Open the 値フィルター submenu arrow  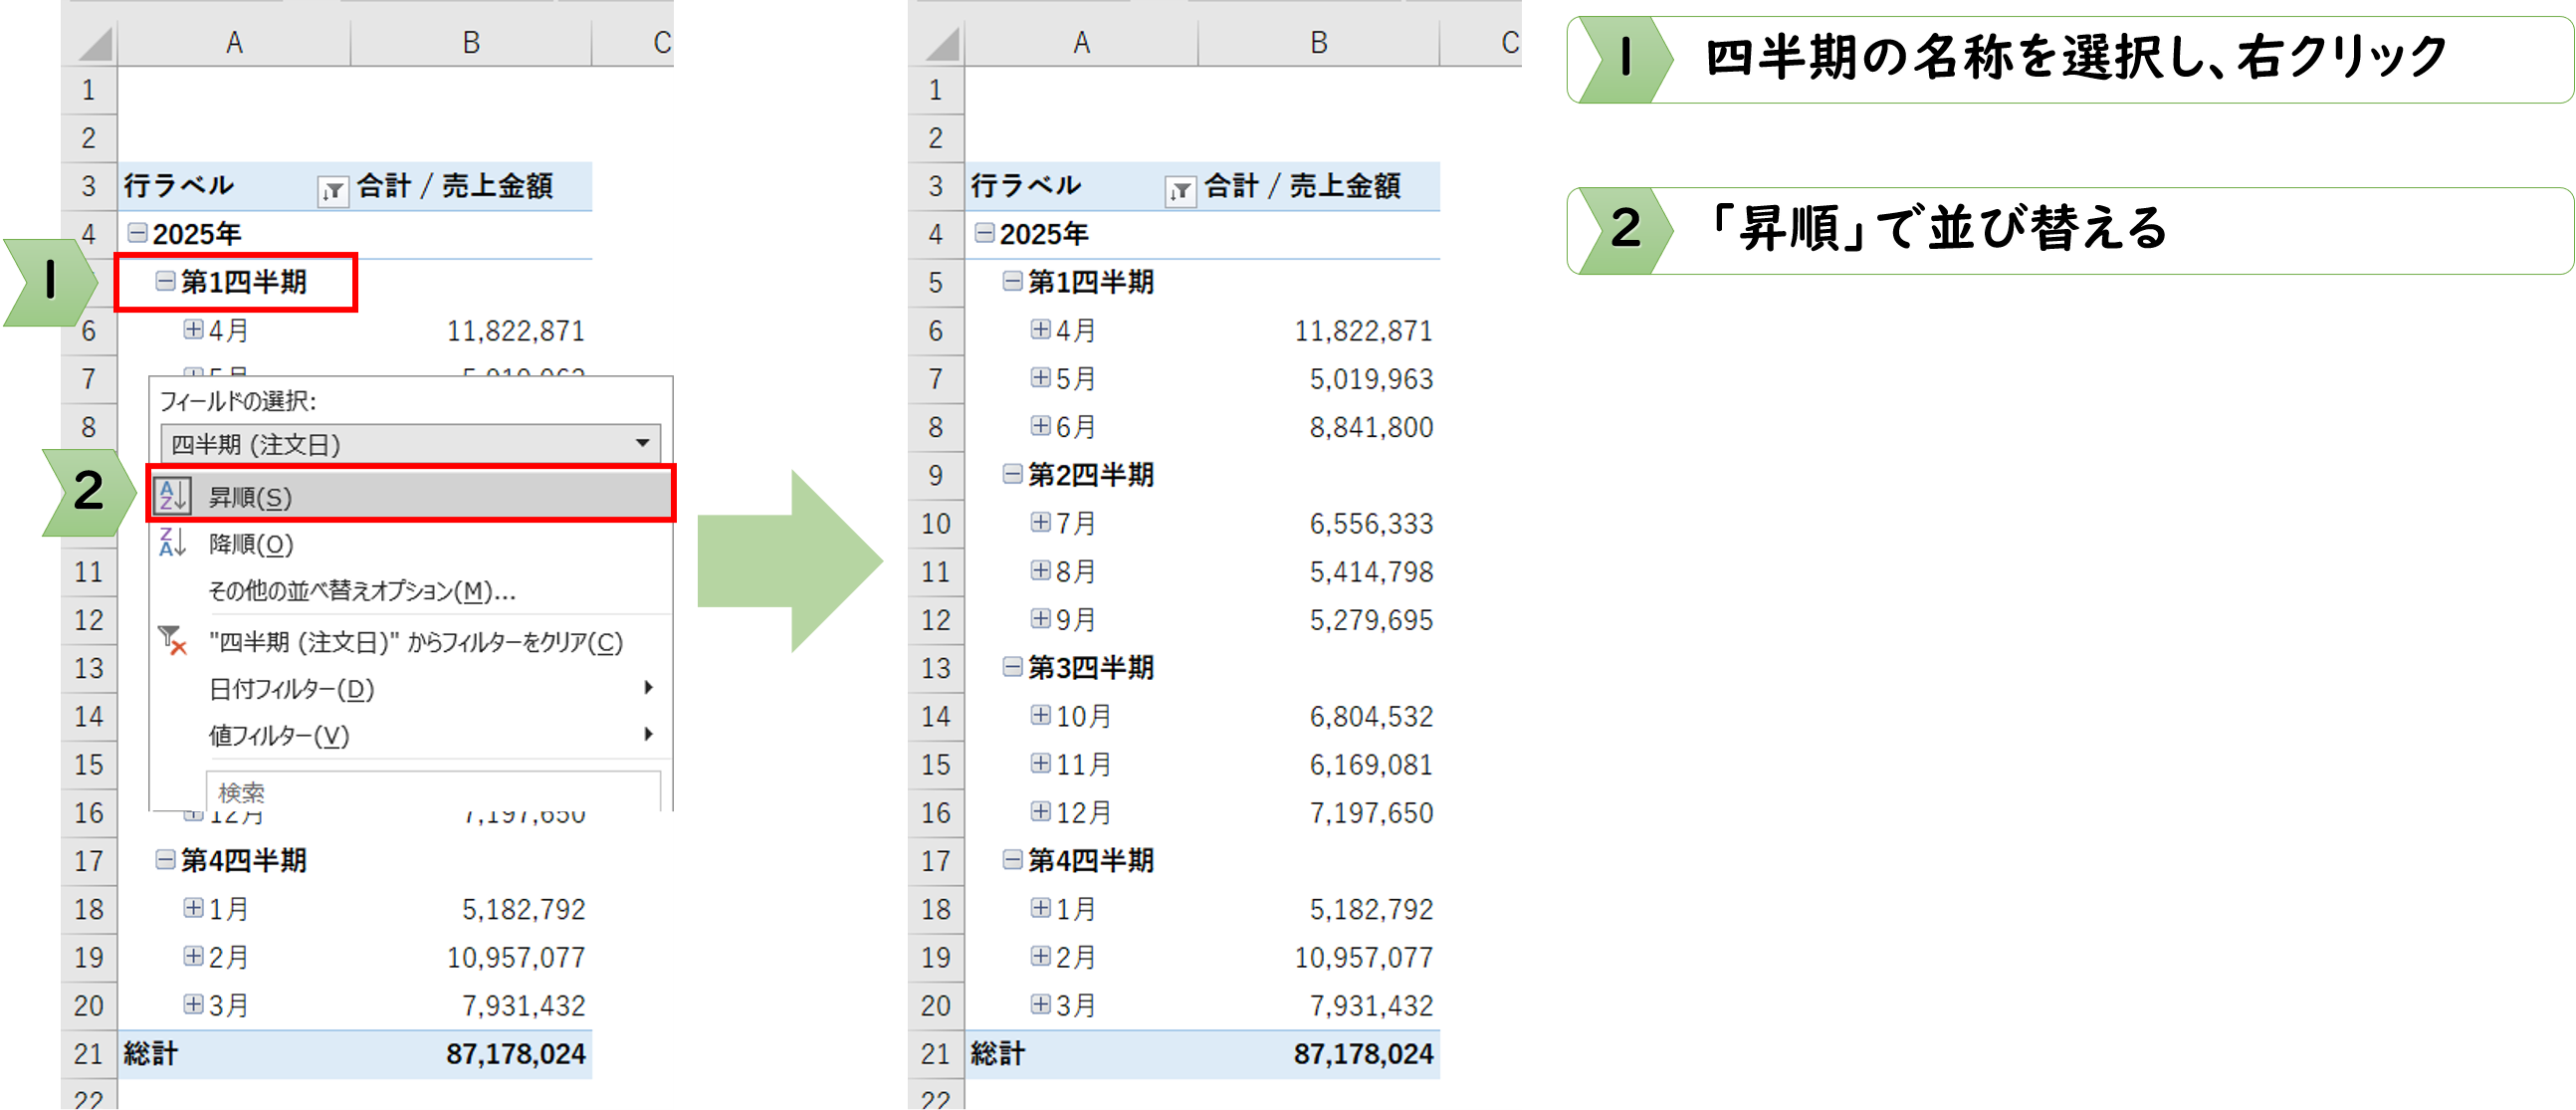pos(650,737)
